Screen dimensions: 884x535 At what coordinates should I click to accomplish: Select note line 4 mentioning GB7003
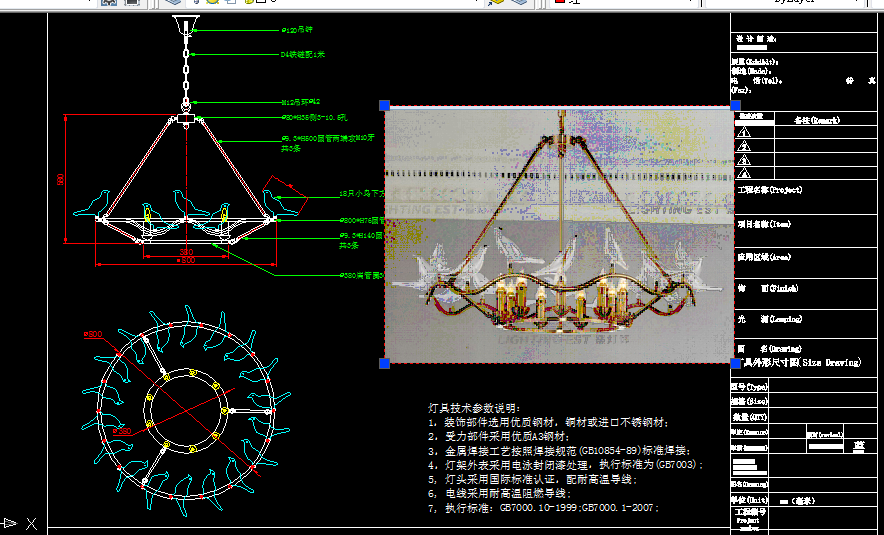tap(566, 465)
